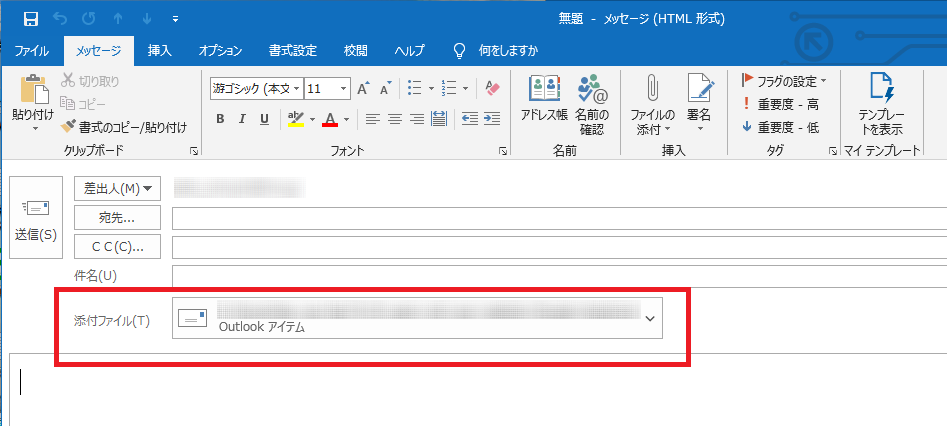
Task: Click the numbered list icon
Action: click(x=448, y=89)
